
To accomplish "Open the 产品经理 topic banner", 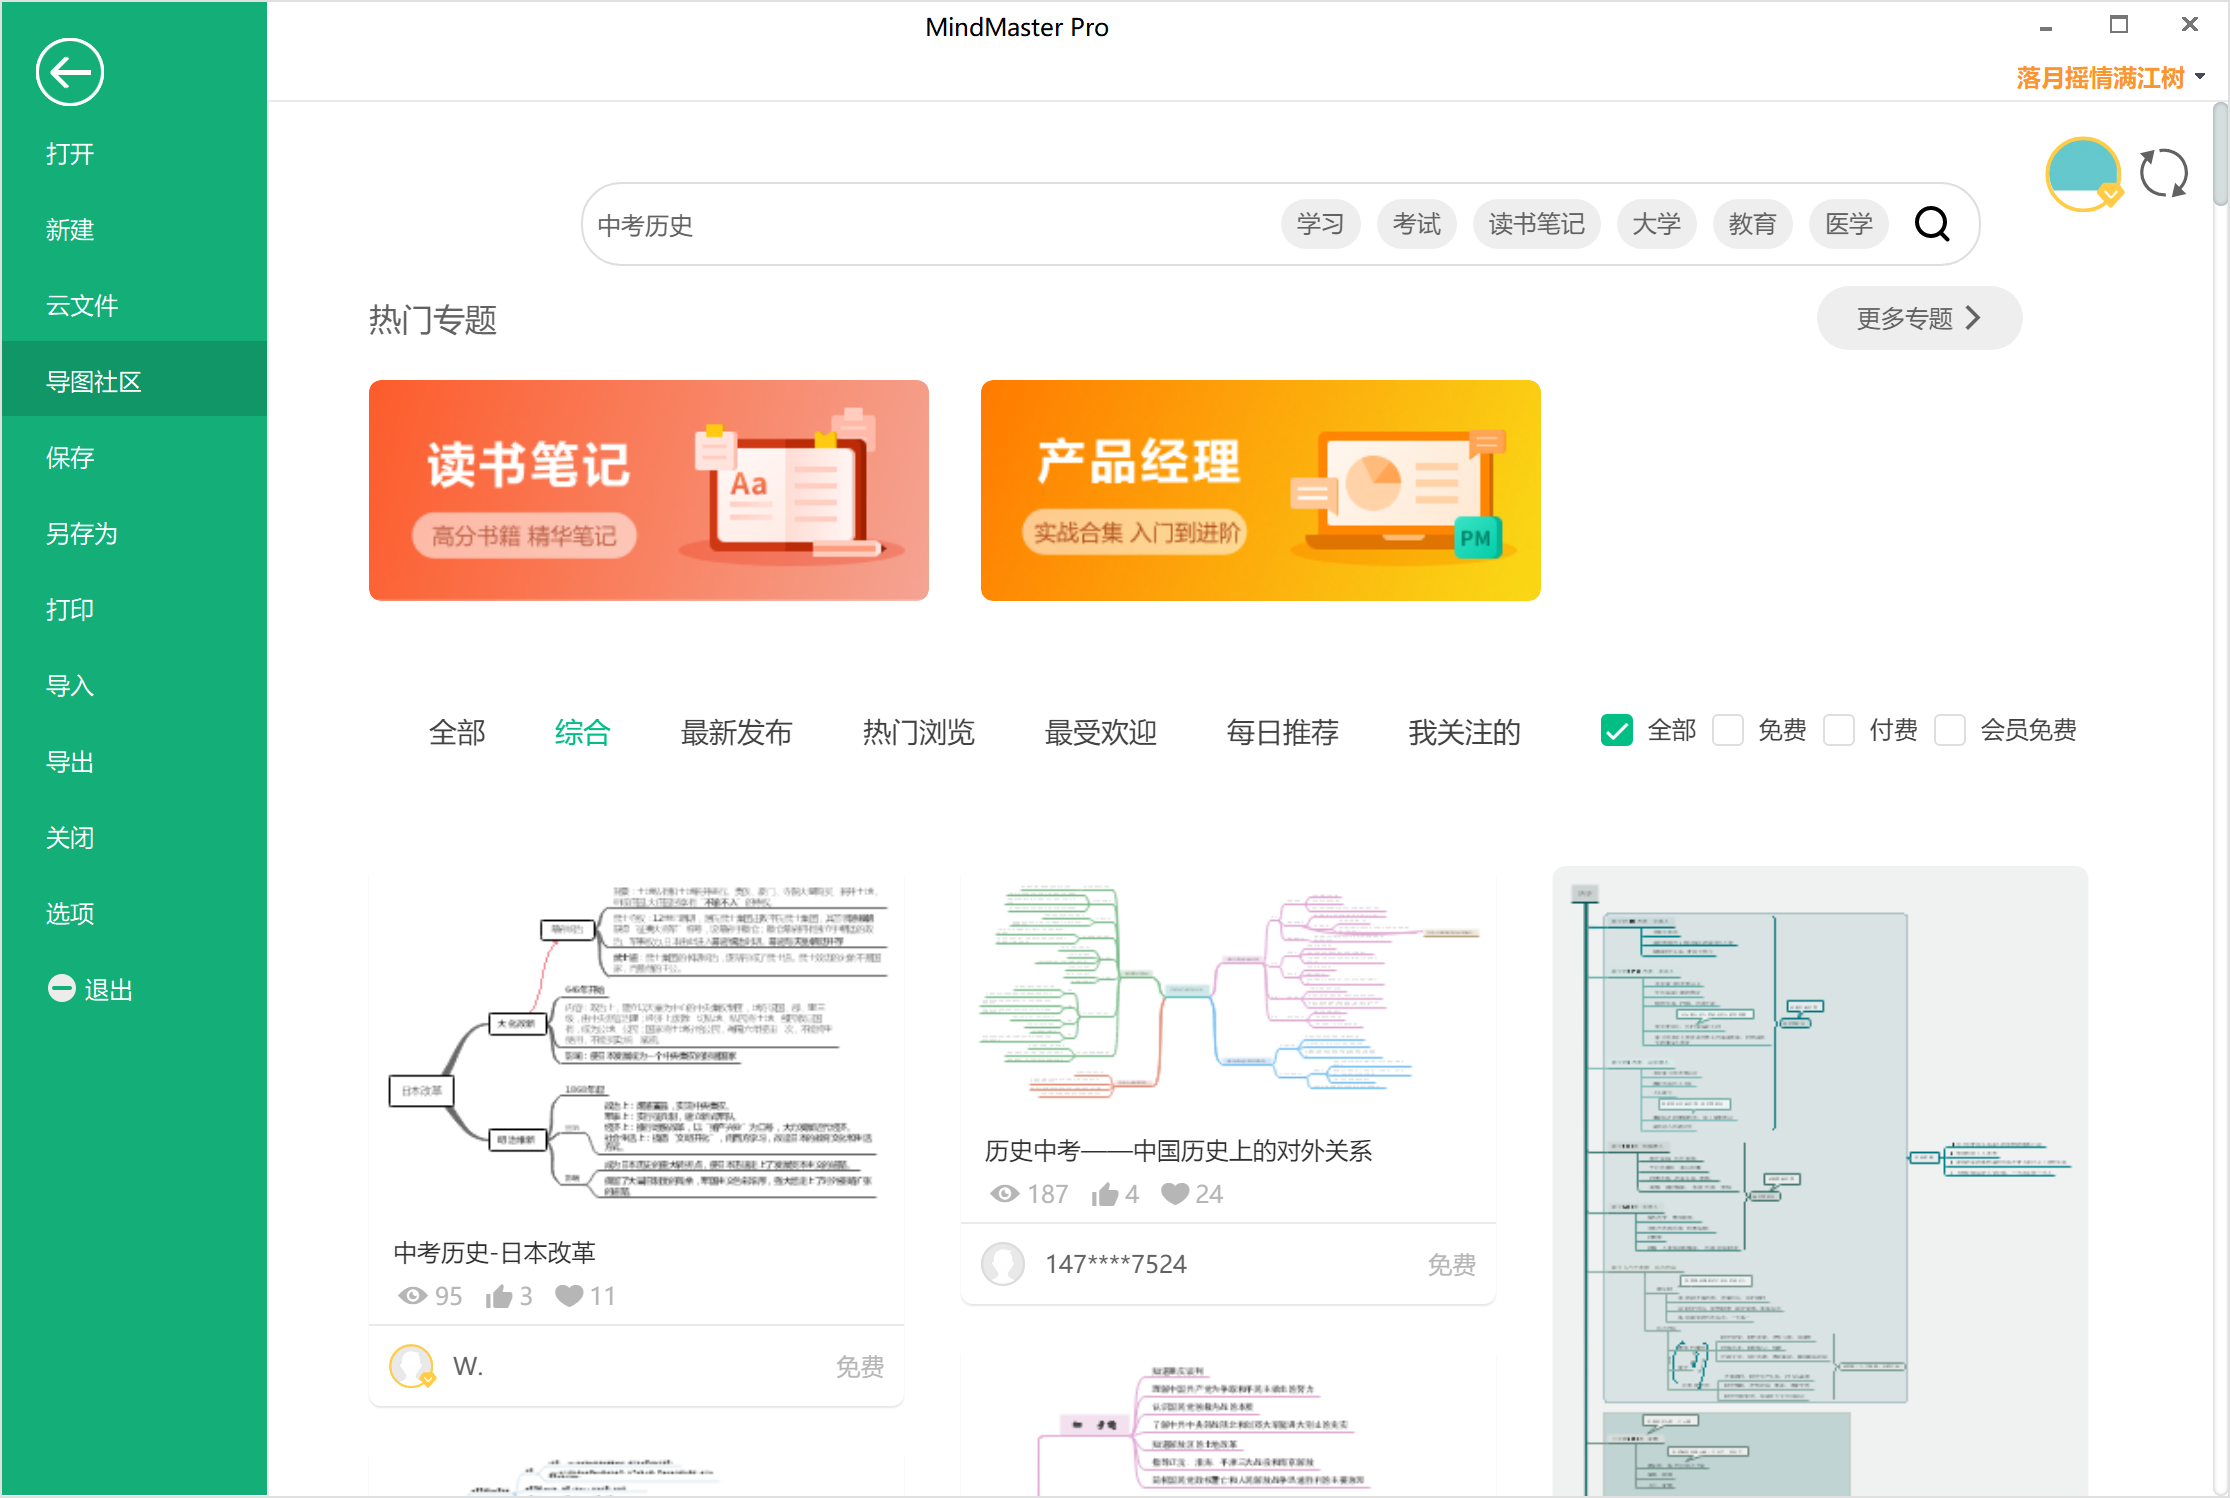I will (x=1261, y=490).
